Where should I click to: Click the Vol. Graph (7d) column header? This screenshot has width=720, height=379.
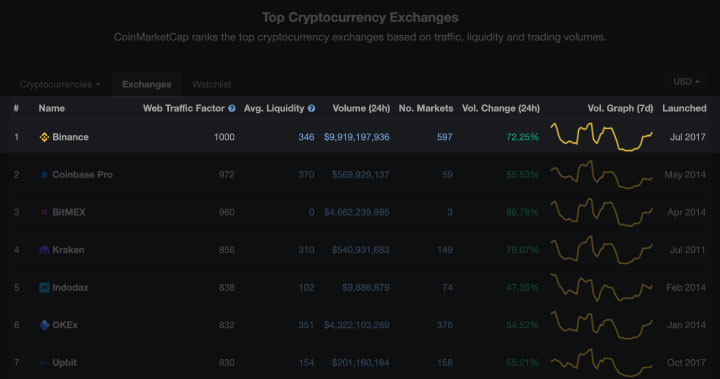pyautogui.click(x=620, y=108)
